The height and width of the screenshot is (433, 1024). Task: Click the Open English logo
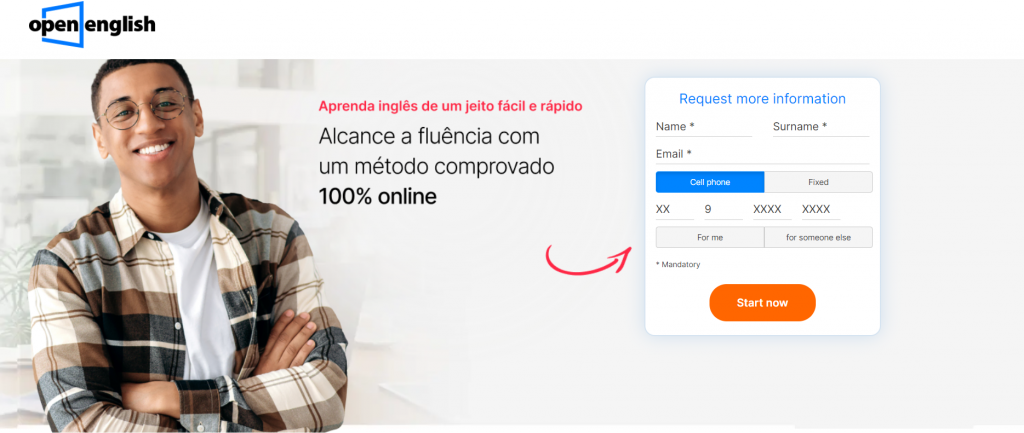[x=92, y=25]
